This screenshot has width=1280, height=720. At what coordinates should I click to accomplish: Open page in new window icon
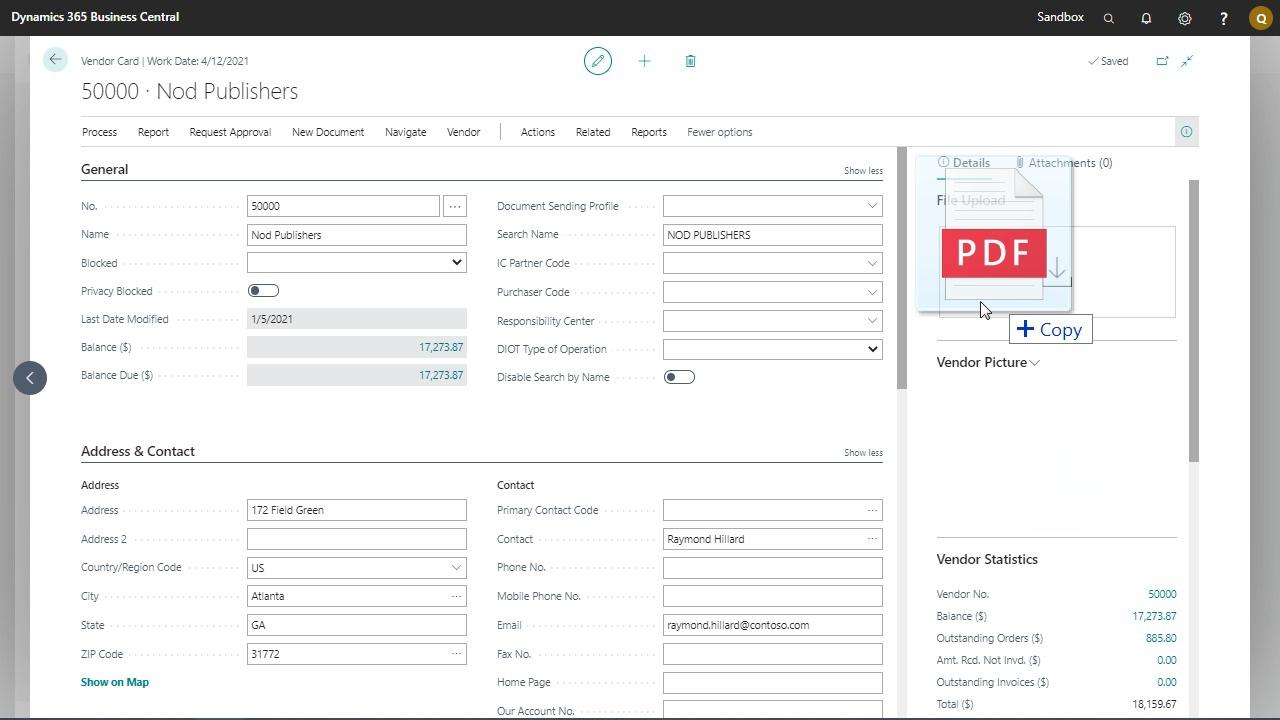point(1162,61)
